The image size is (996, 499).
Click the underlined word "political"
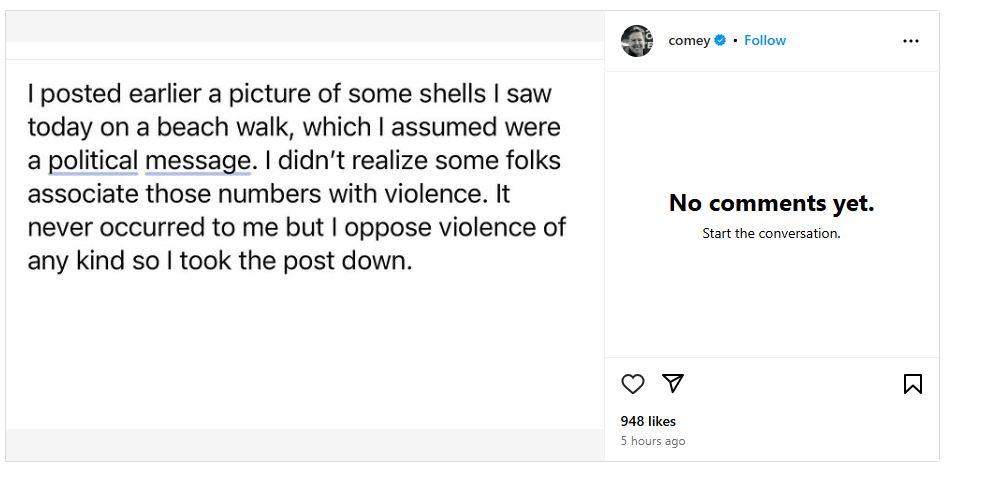pos(93,161)
